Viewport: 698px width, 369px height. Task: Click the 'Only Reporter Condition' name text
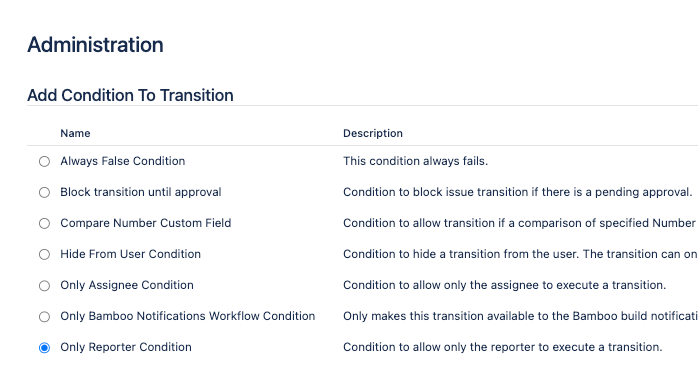[126, 347]
